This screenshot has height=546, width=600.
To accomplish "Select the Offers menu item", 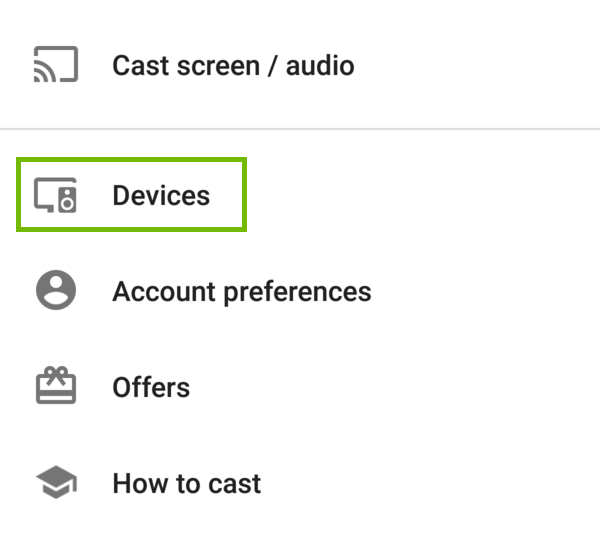I will click(x=151, y=387).
